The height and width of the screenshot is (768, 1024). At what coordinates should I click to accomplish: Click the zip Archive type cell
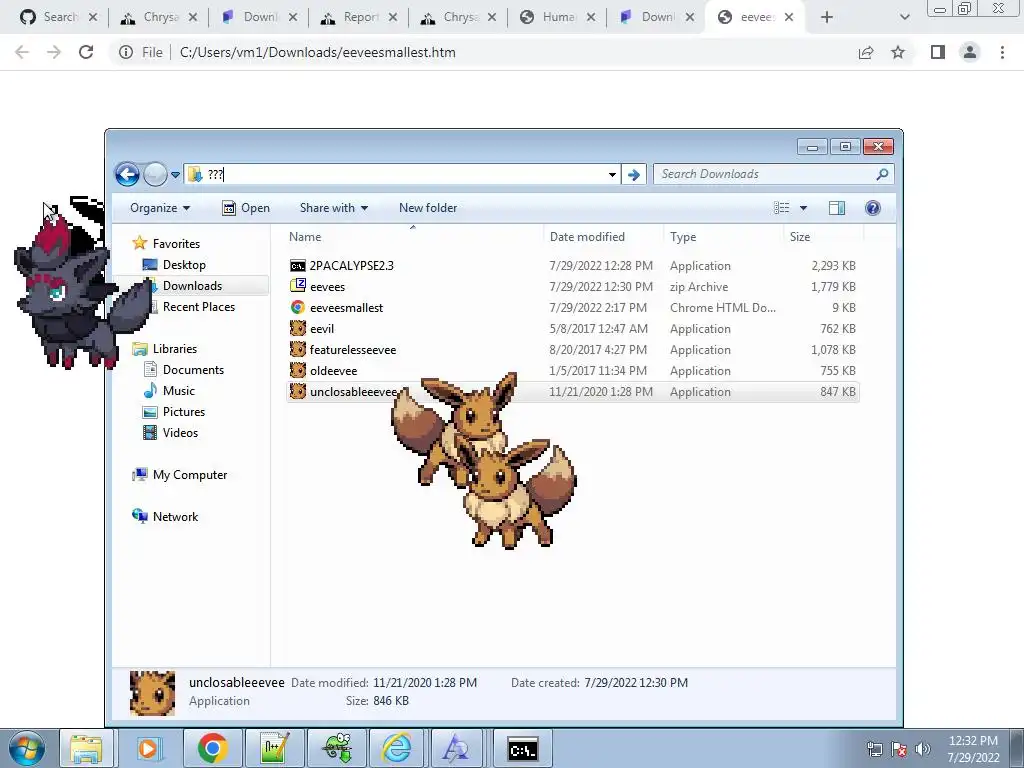pyautogui.click(x=699, y=287)
